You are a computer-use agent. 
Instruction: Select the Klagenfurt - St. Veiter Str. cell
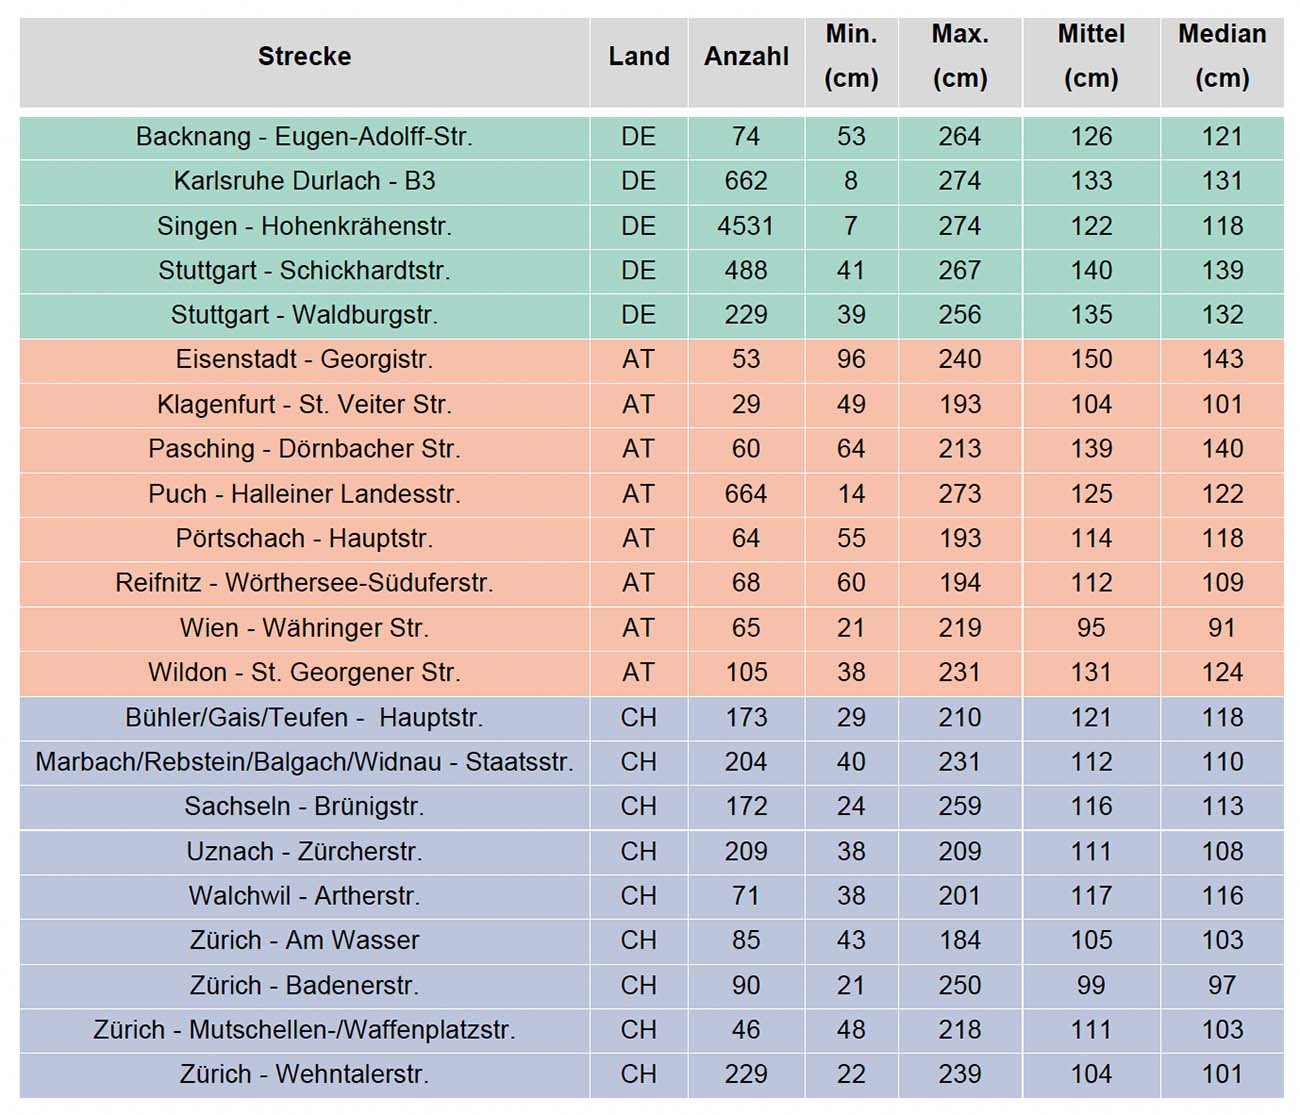click(x=304, y=405)
